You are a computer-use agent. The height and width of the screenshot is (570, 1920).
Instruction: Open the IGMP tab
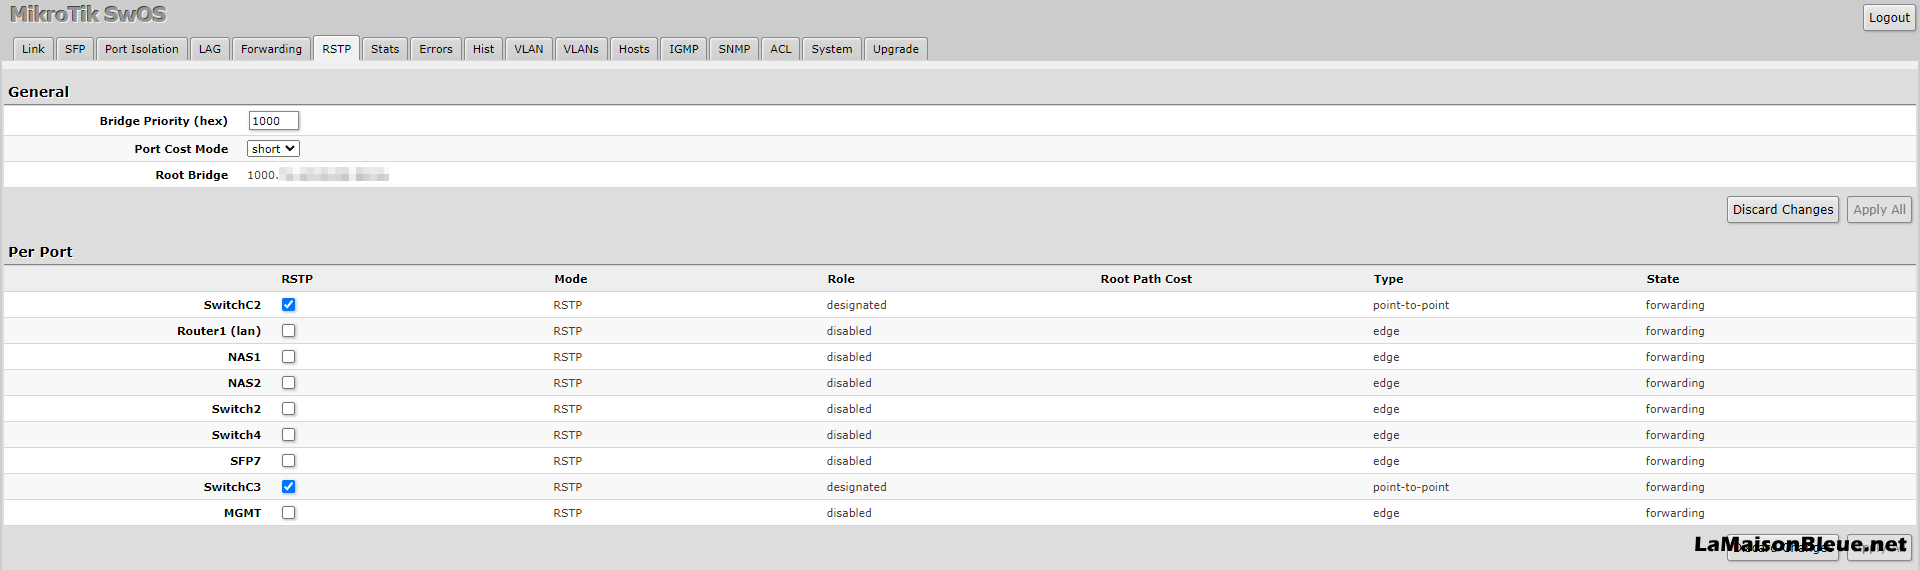(684, 49)
